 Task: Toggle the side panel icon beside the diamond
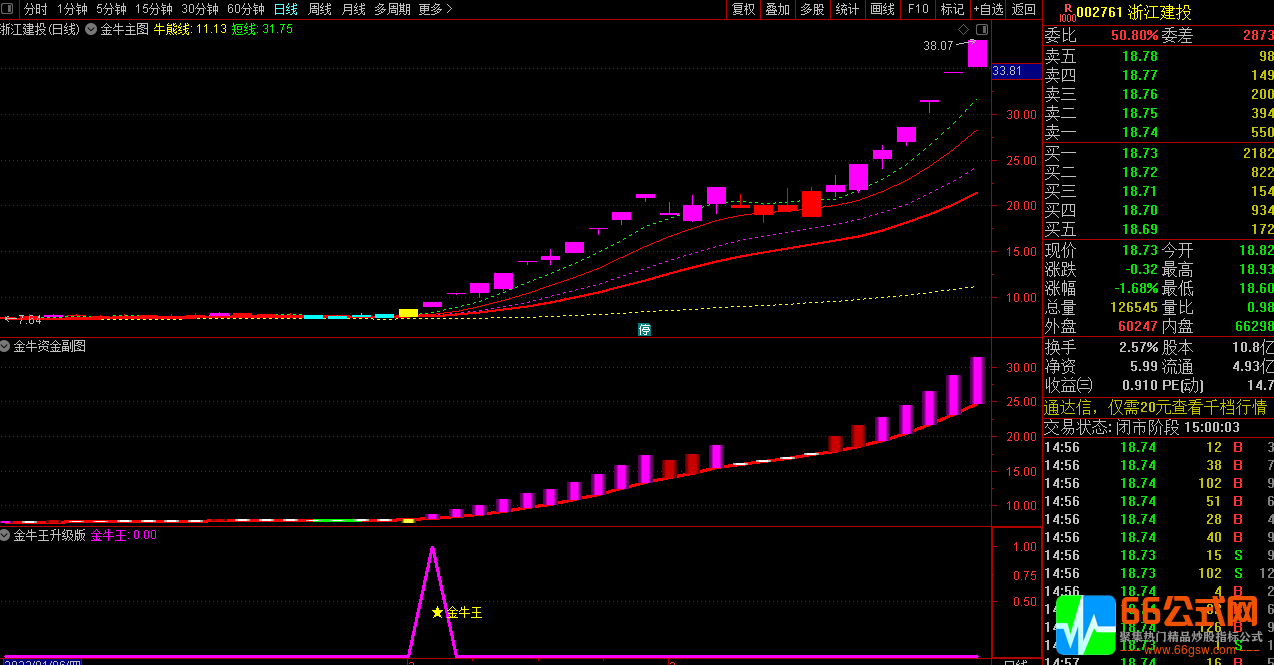click(981, 29)
